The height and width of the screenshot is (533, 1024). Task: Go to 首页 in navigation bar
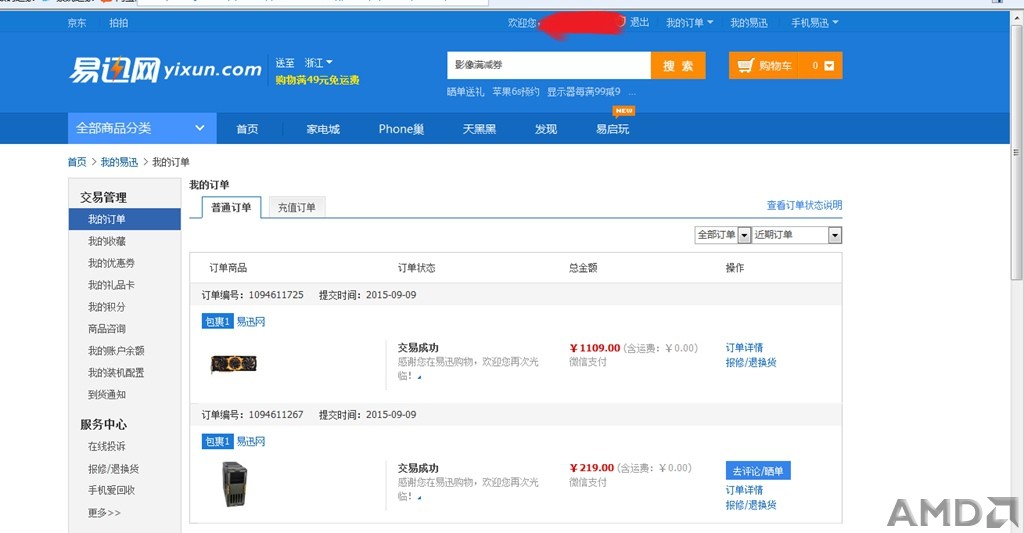(x=247, y=129)
